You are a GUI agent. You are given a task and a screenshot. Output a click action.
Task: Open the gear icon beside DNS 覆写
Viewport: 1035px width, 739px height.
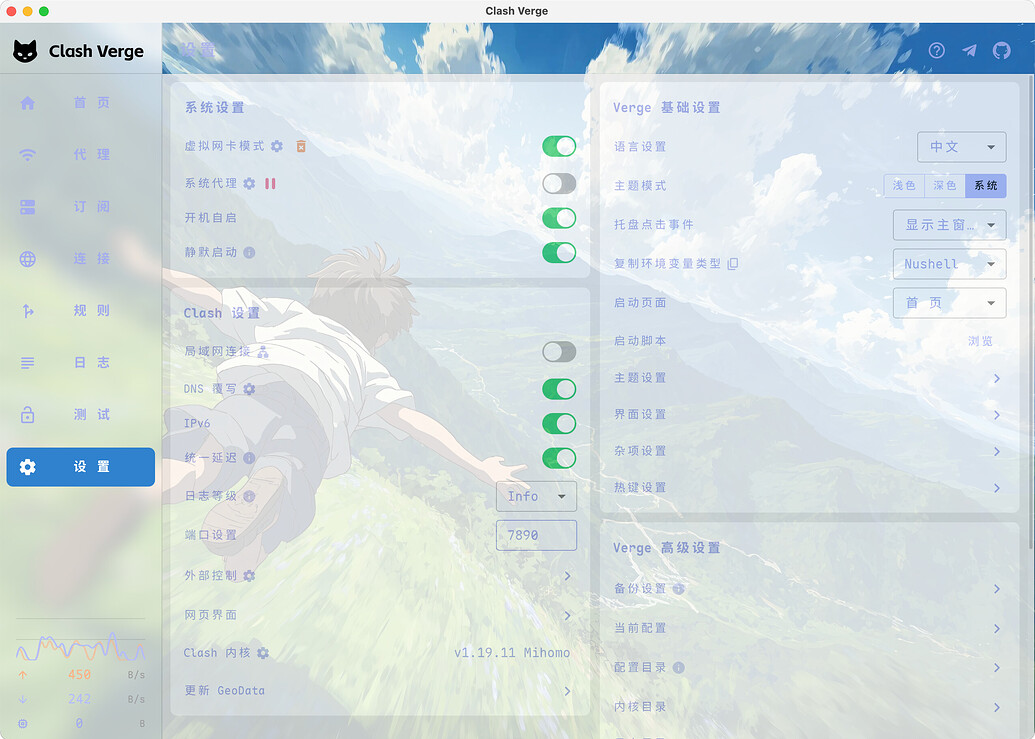(249, 389)
